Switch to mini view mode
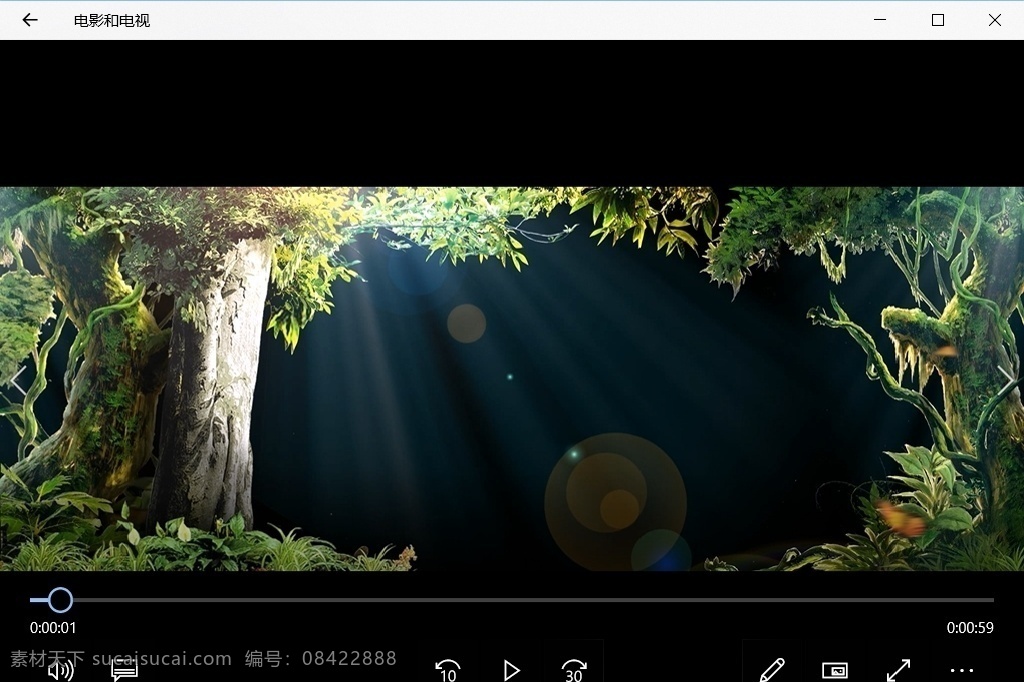The height and width of the screenshot is (682, 1024). tap(835, 670)
